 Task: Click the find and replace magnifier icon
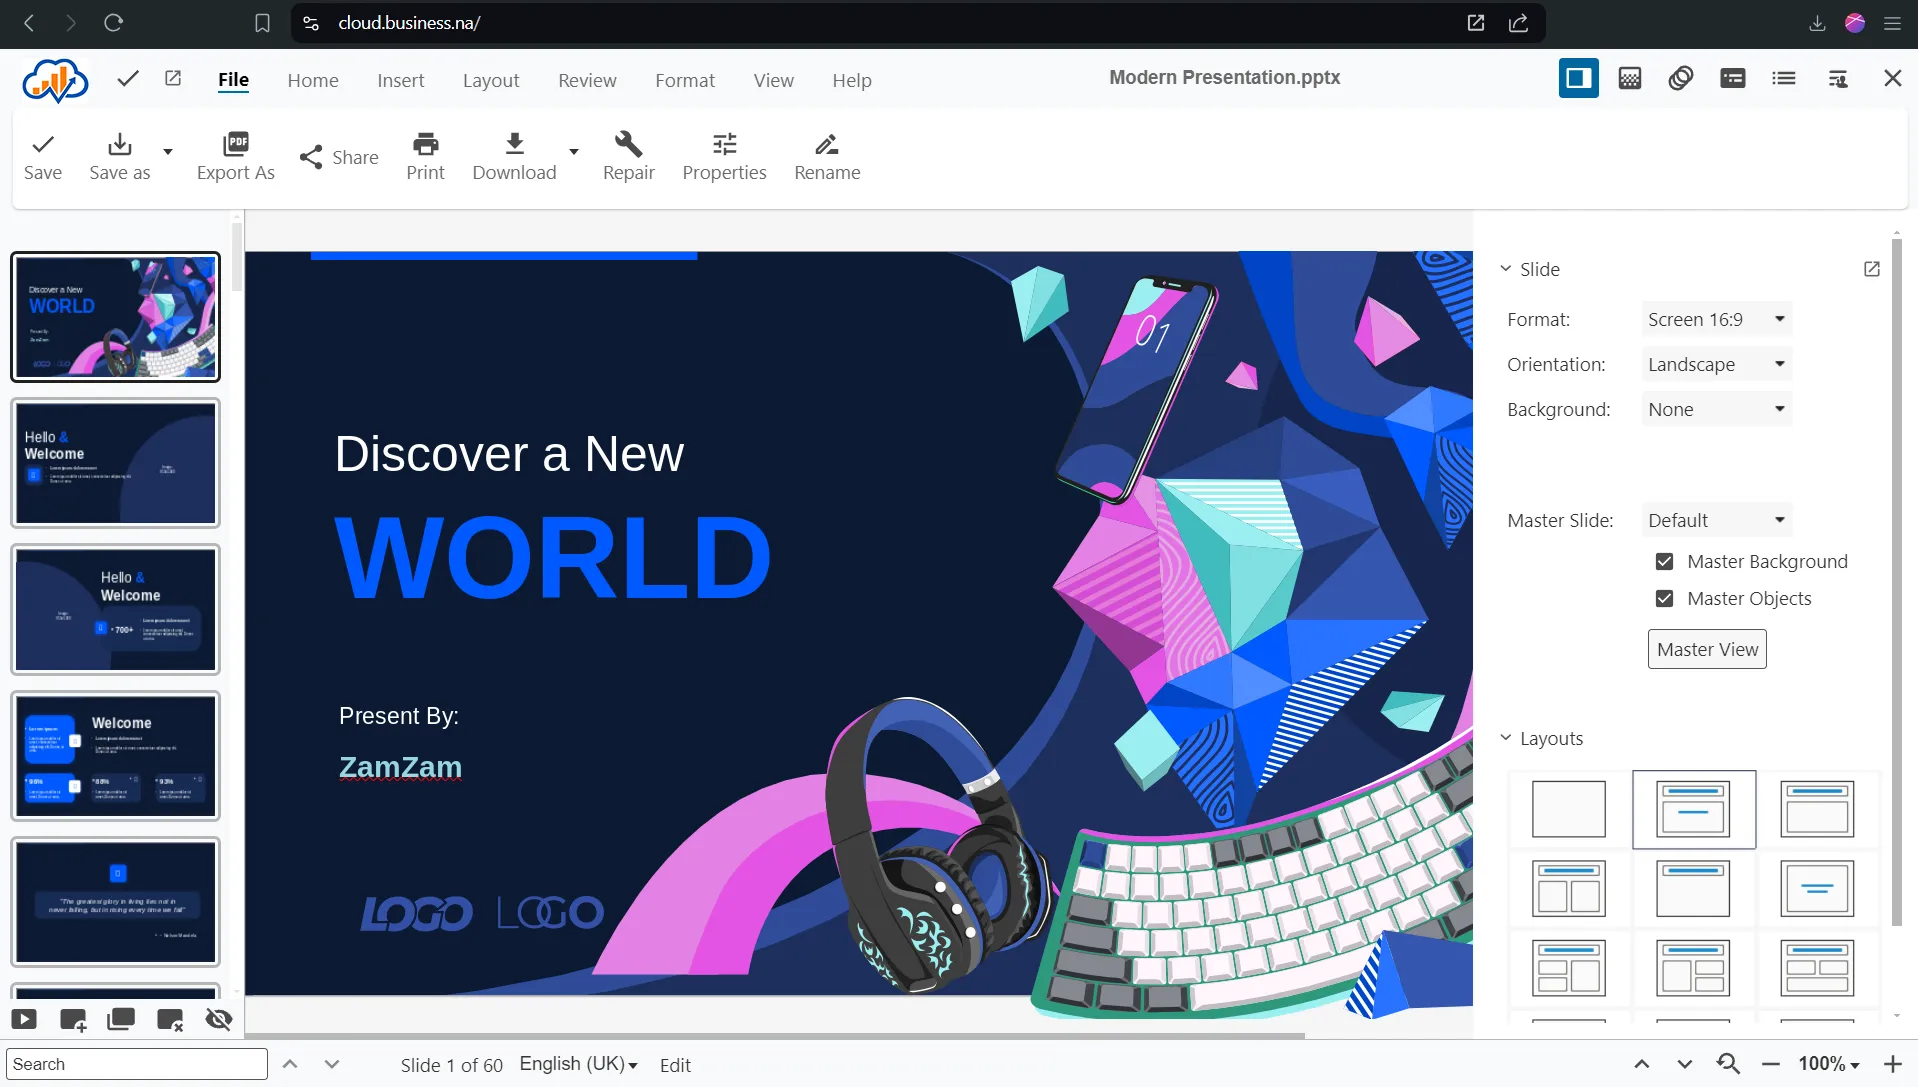tap(1729, 1064)
